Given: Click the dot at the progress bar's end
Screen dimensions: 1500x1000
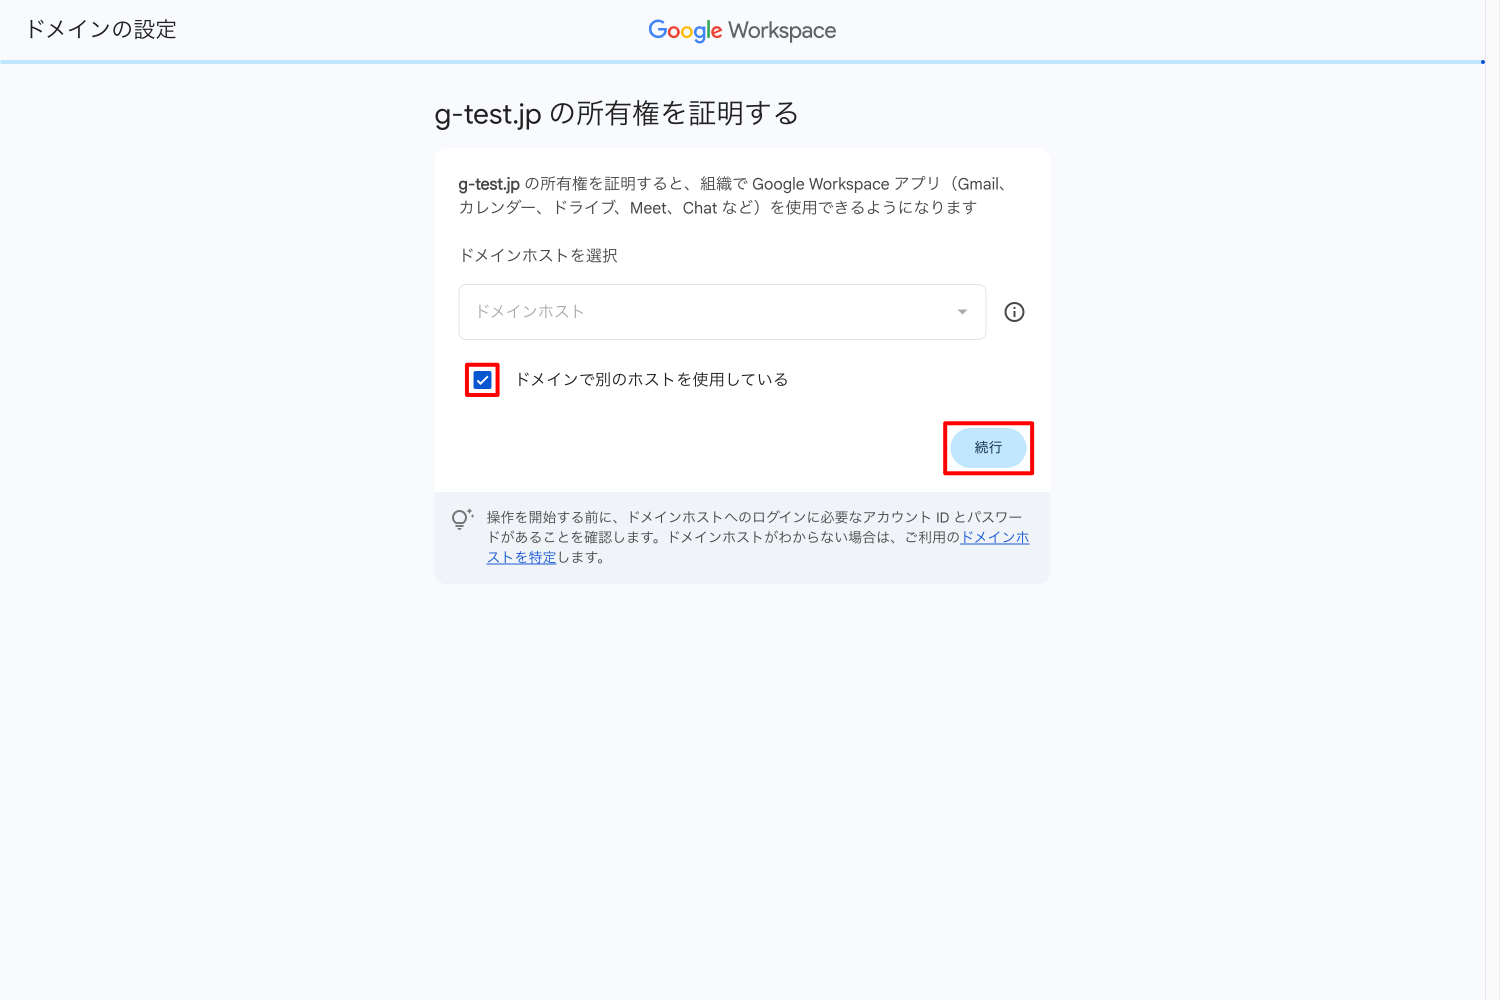Looking at the screenshot, I should (1483, 62).
